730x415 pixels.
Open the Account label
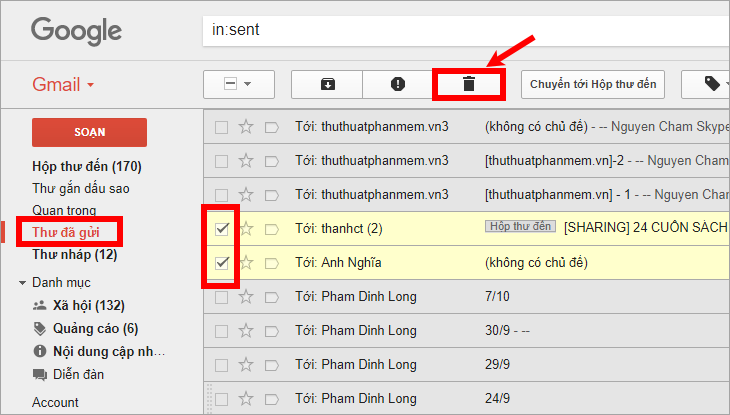coord(55,402)
